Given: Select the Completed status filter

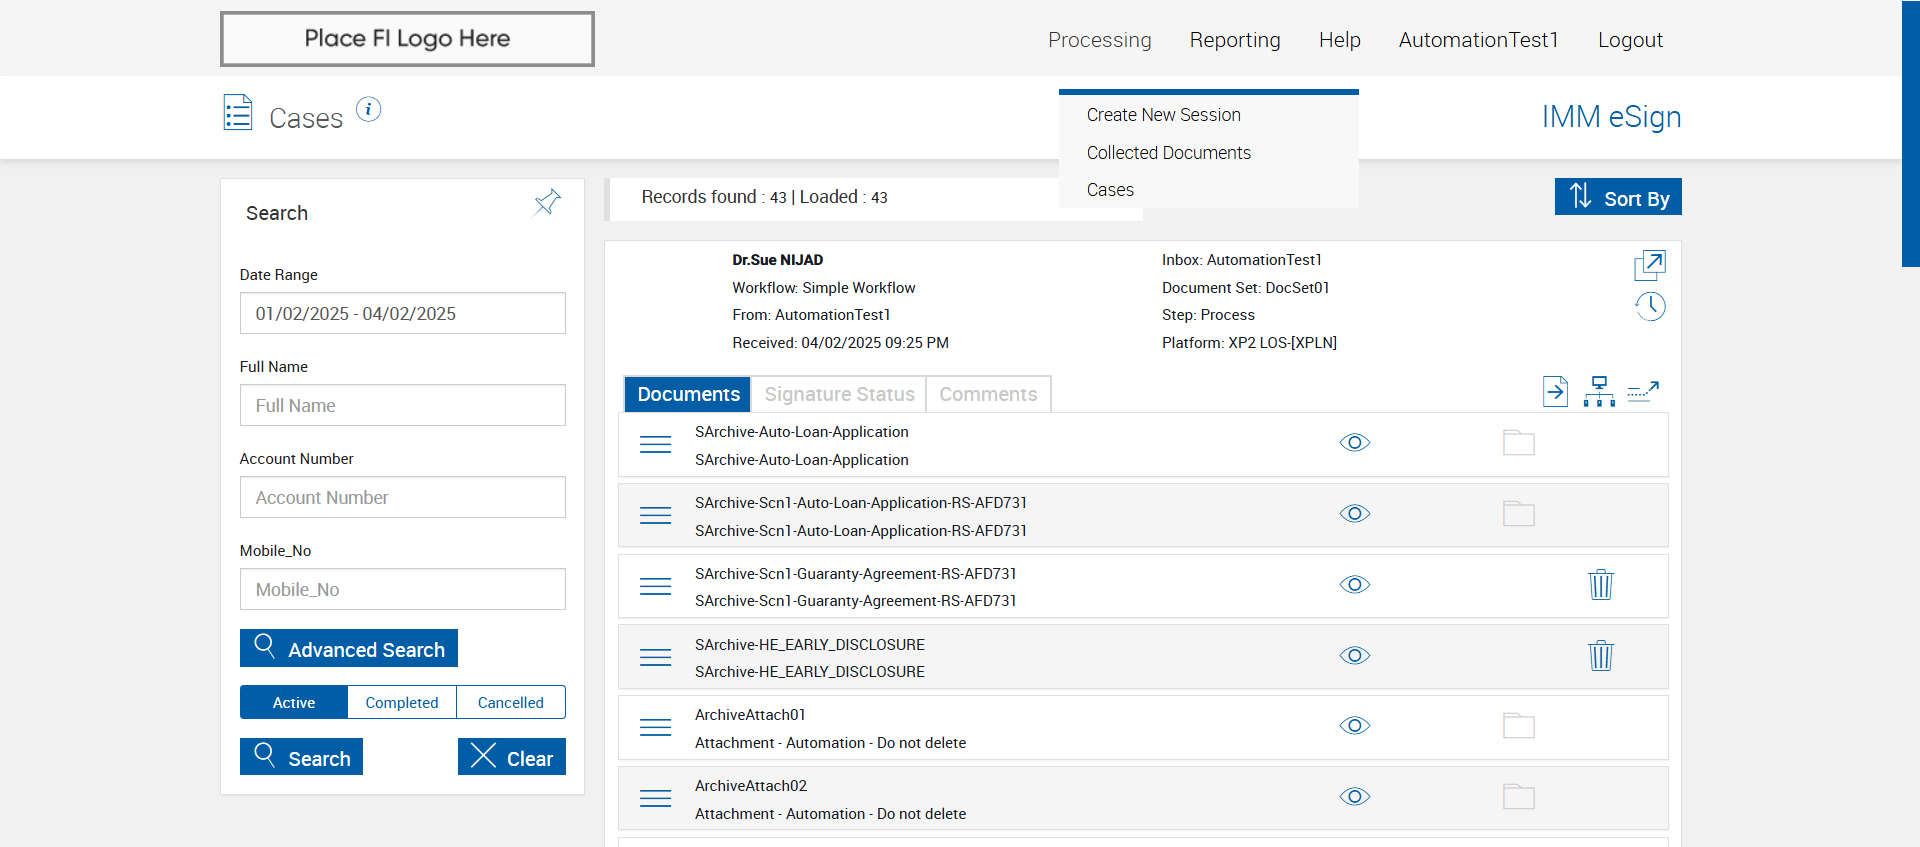Looking at the screenshot, I should [401, 702].
